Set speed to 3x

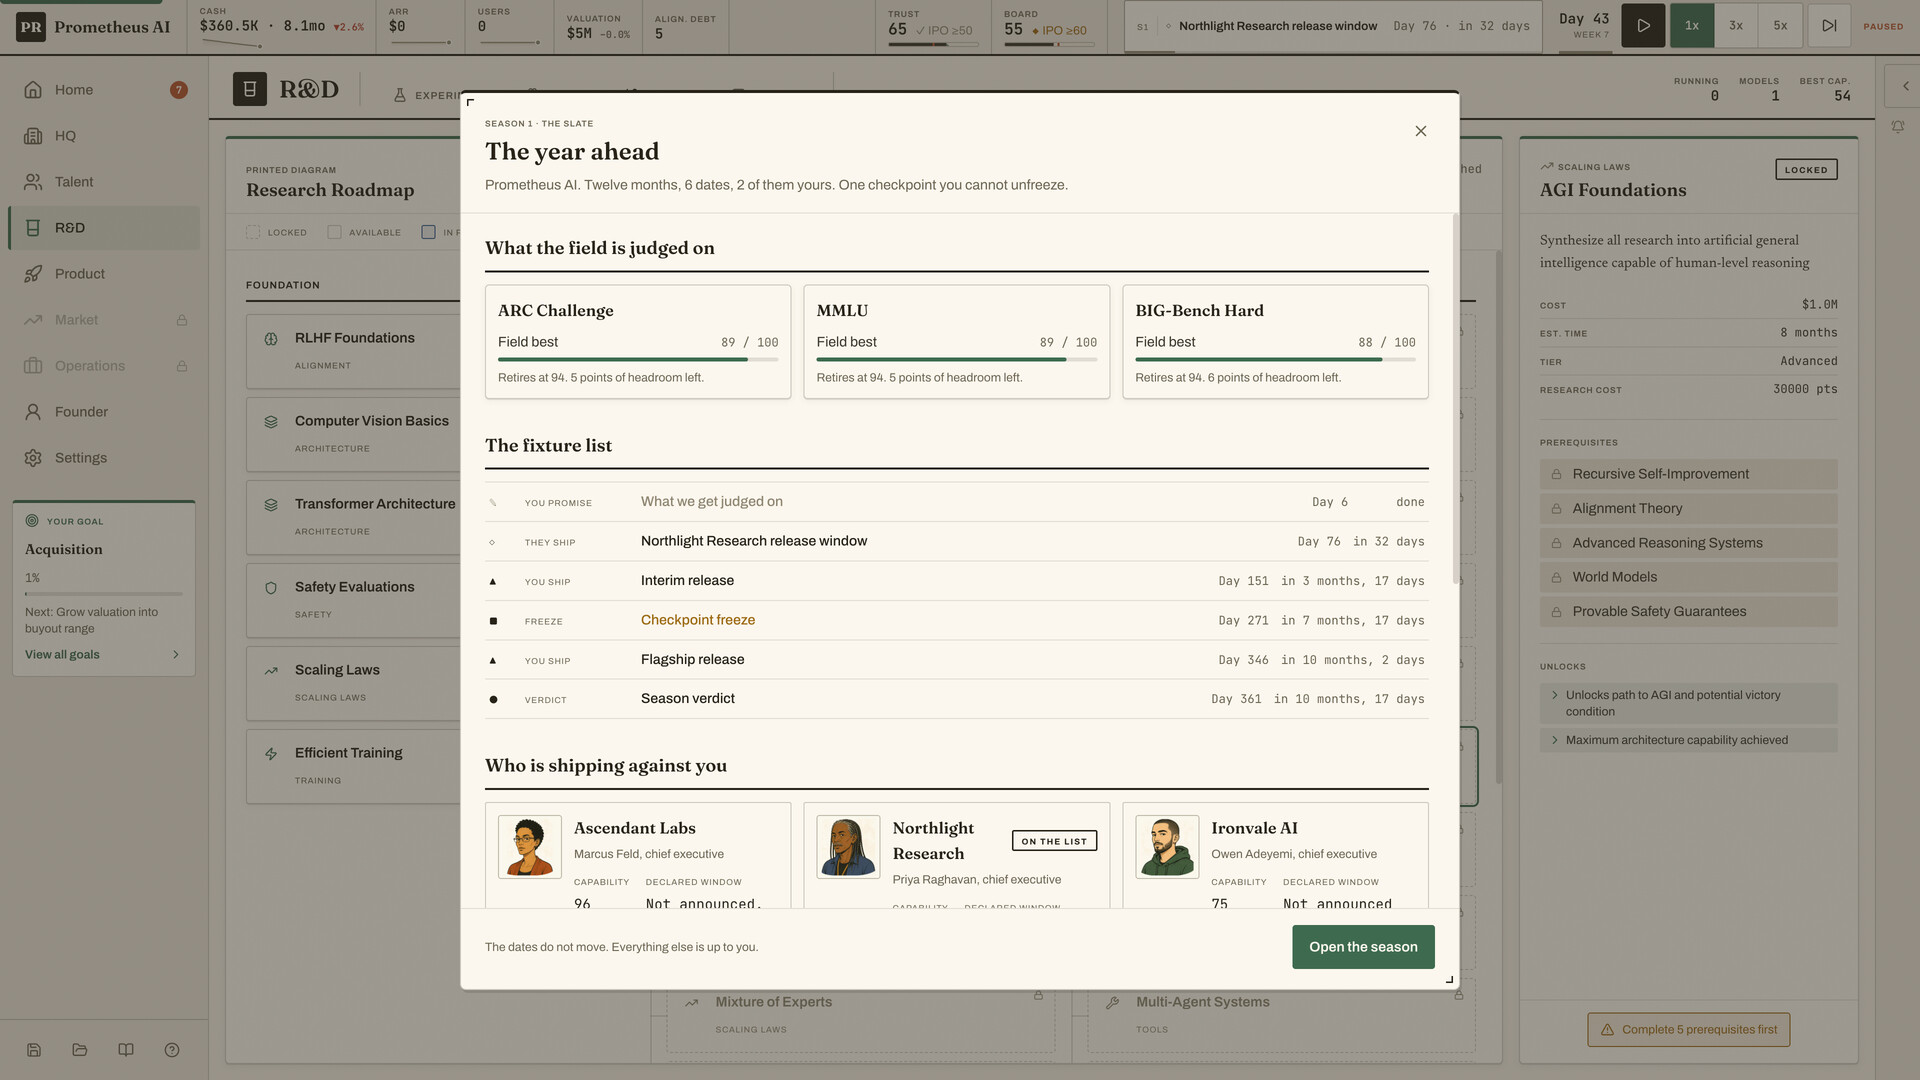tap(1736, 26)
